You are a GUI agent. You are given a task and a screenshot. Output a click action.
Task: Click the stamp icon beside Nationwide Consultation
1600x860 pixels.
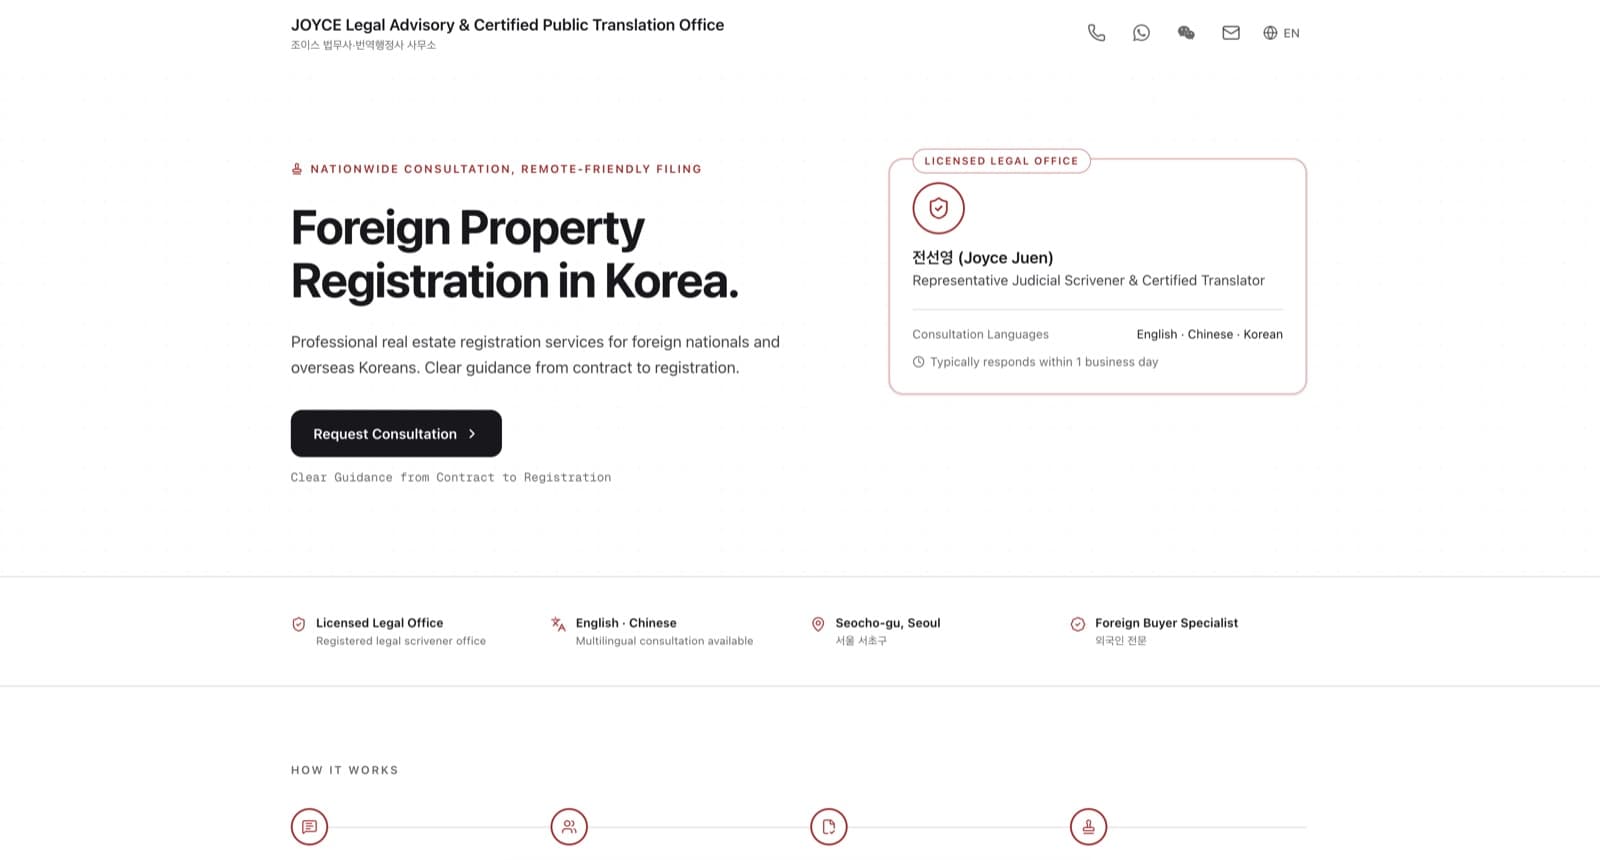point(297,169)
